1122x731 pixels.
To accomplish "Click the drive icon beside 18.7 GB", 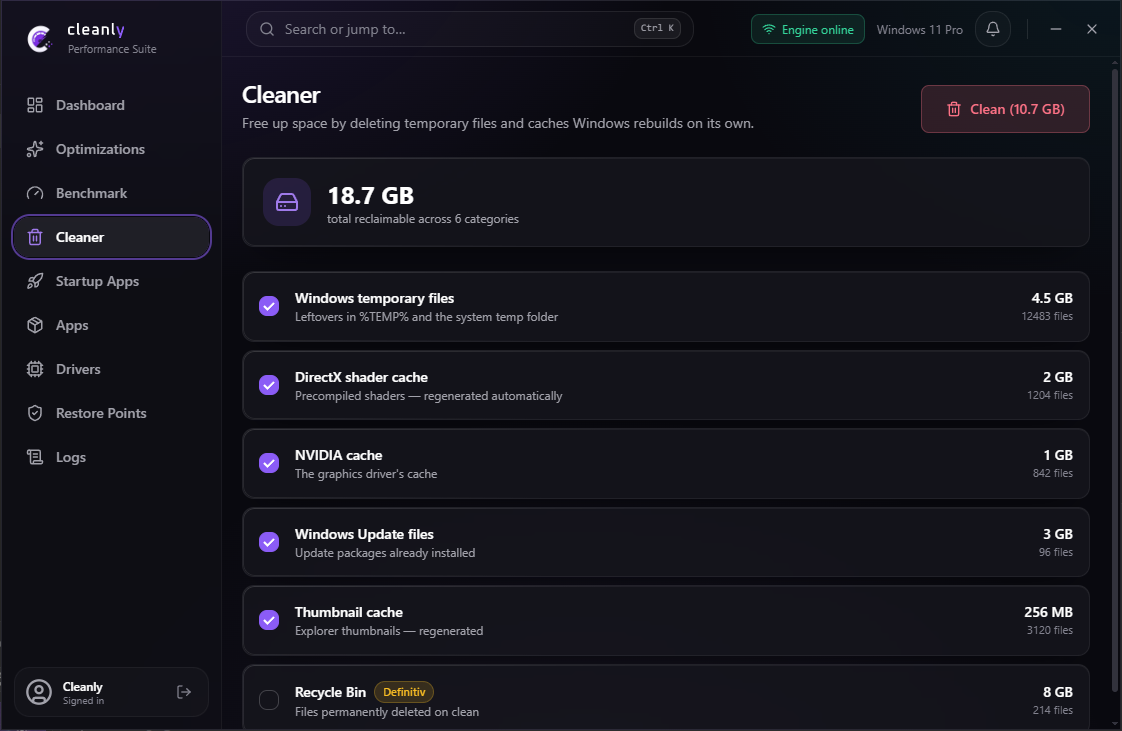I will pyautogui.click(x=287, y=202).
